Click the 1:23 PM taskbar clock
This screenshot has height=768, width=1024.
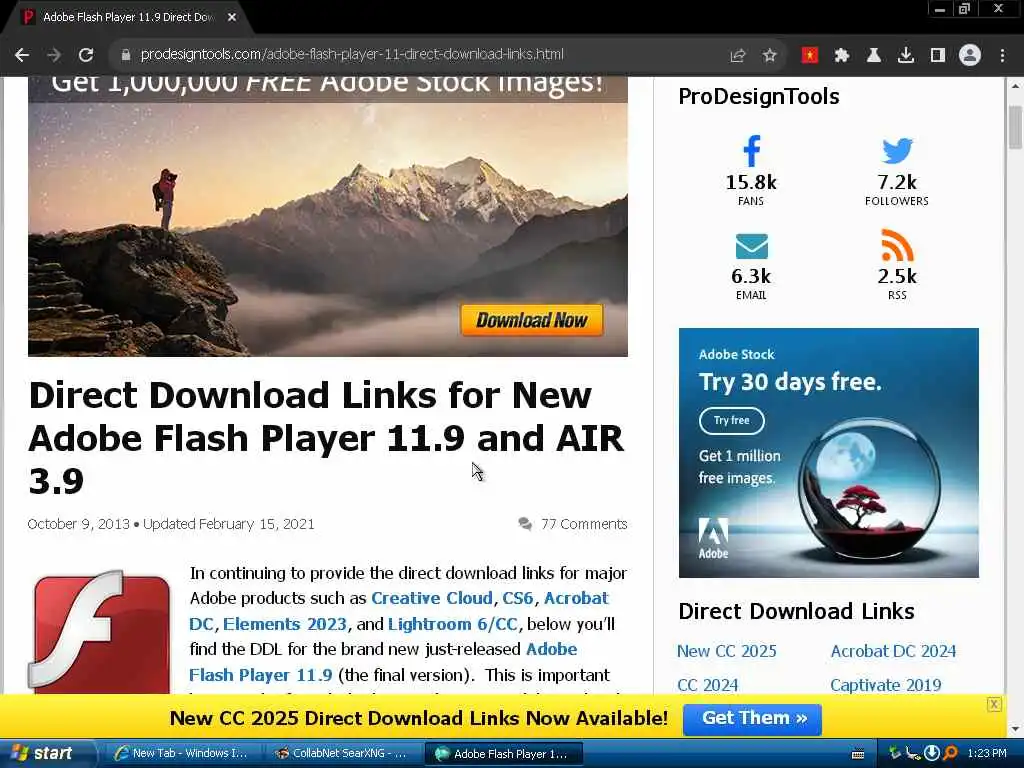point(987,754)
